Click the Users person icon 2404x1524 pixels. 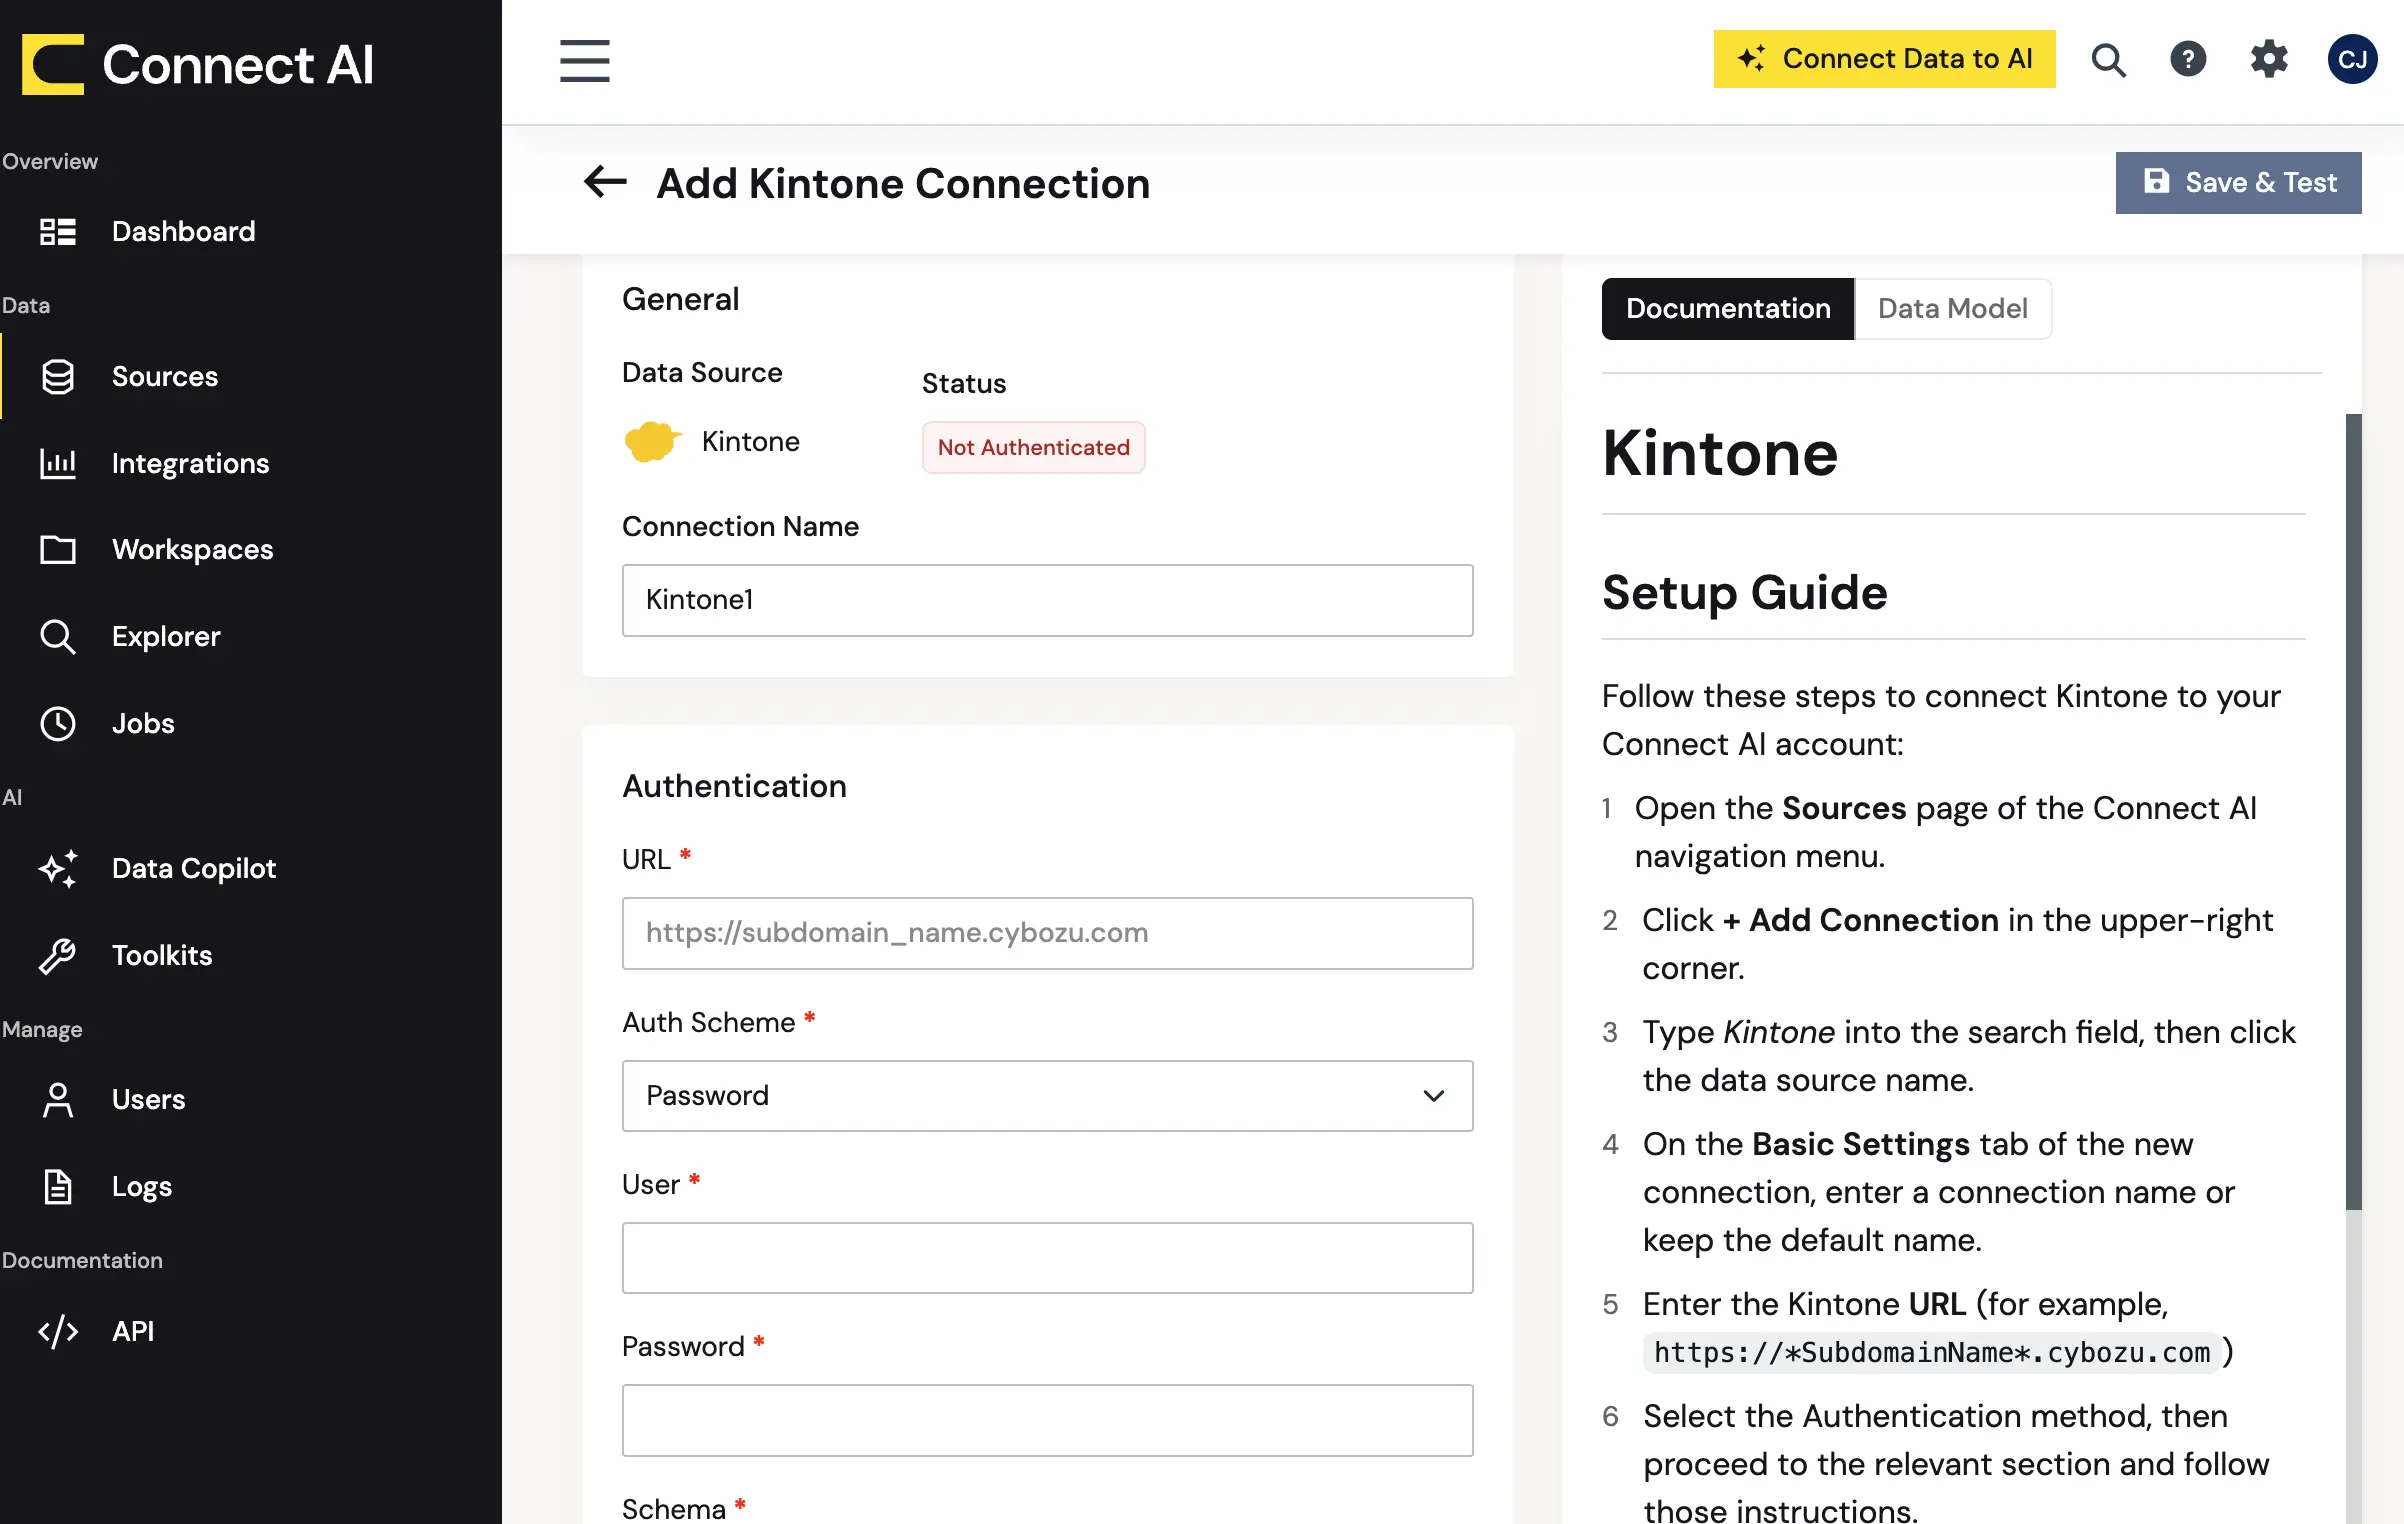[58, 1100]
